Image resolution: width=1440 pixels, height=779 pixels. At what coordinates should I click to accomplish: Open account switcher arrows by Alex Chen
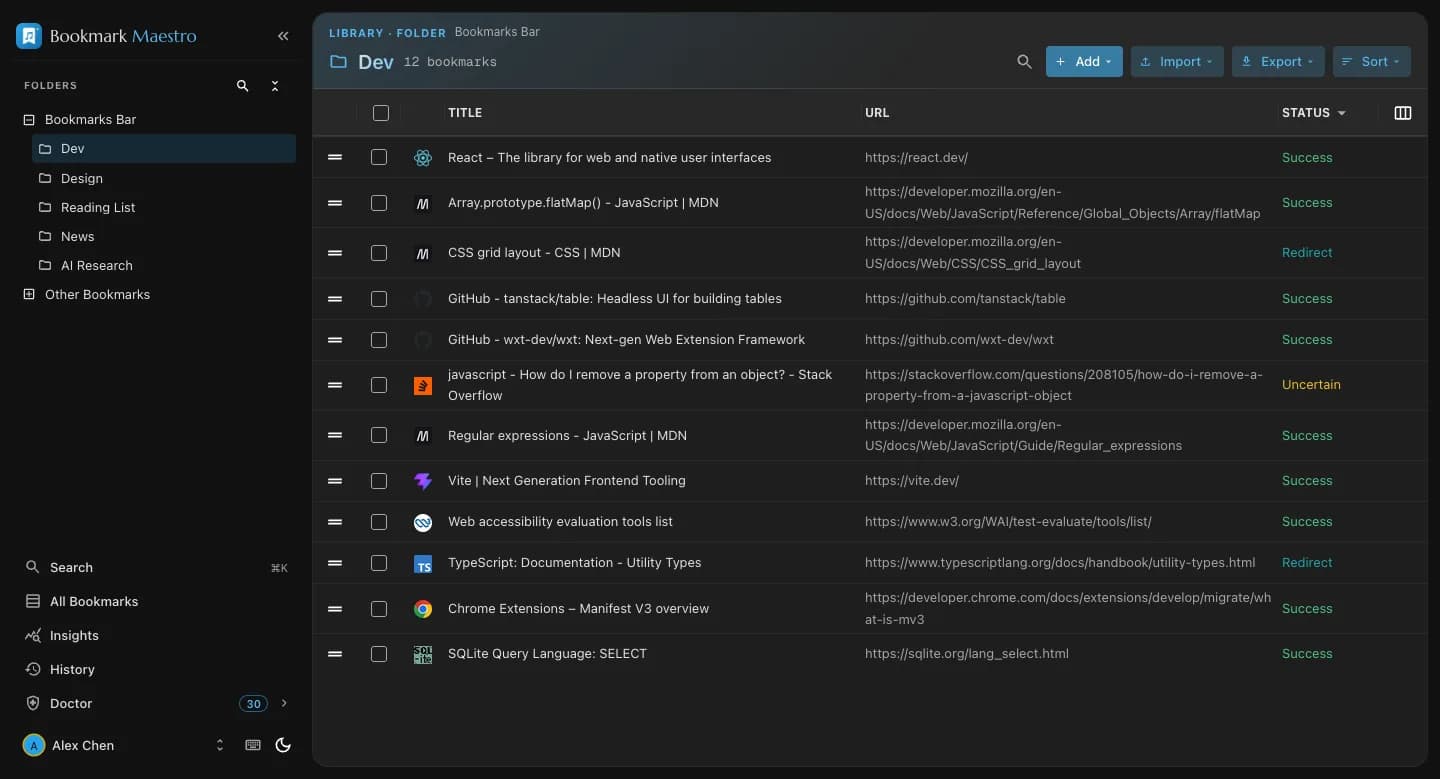[x=220, y=745]
